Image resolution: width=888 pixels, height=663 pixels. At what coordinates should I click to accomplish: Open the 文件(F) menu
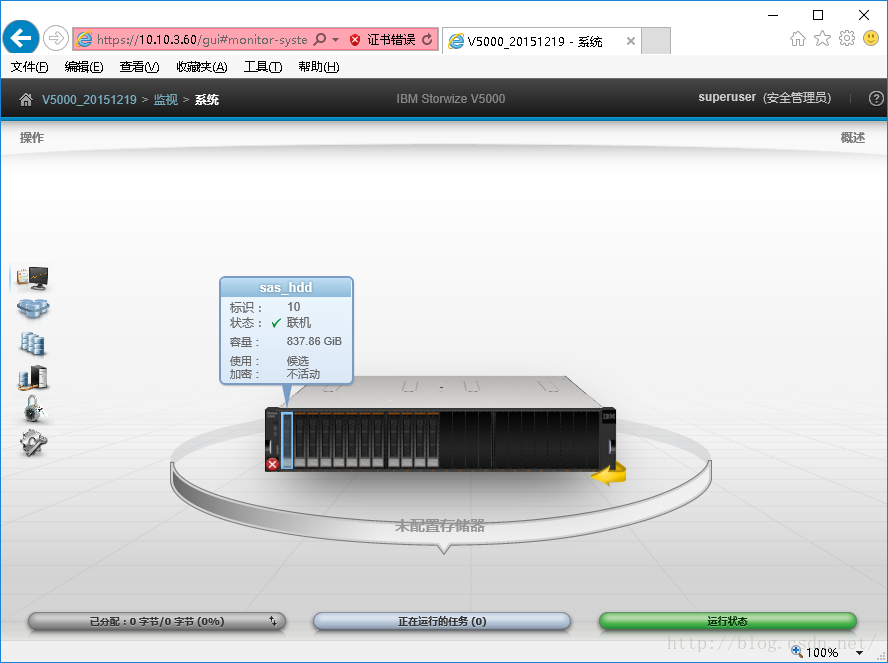click(x=29, y=67)
